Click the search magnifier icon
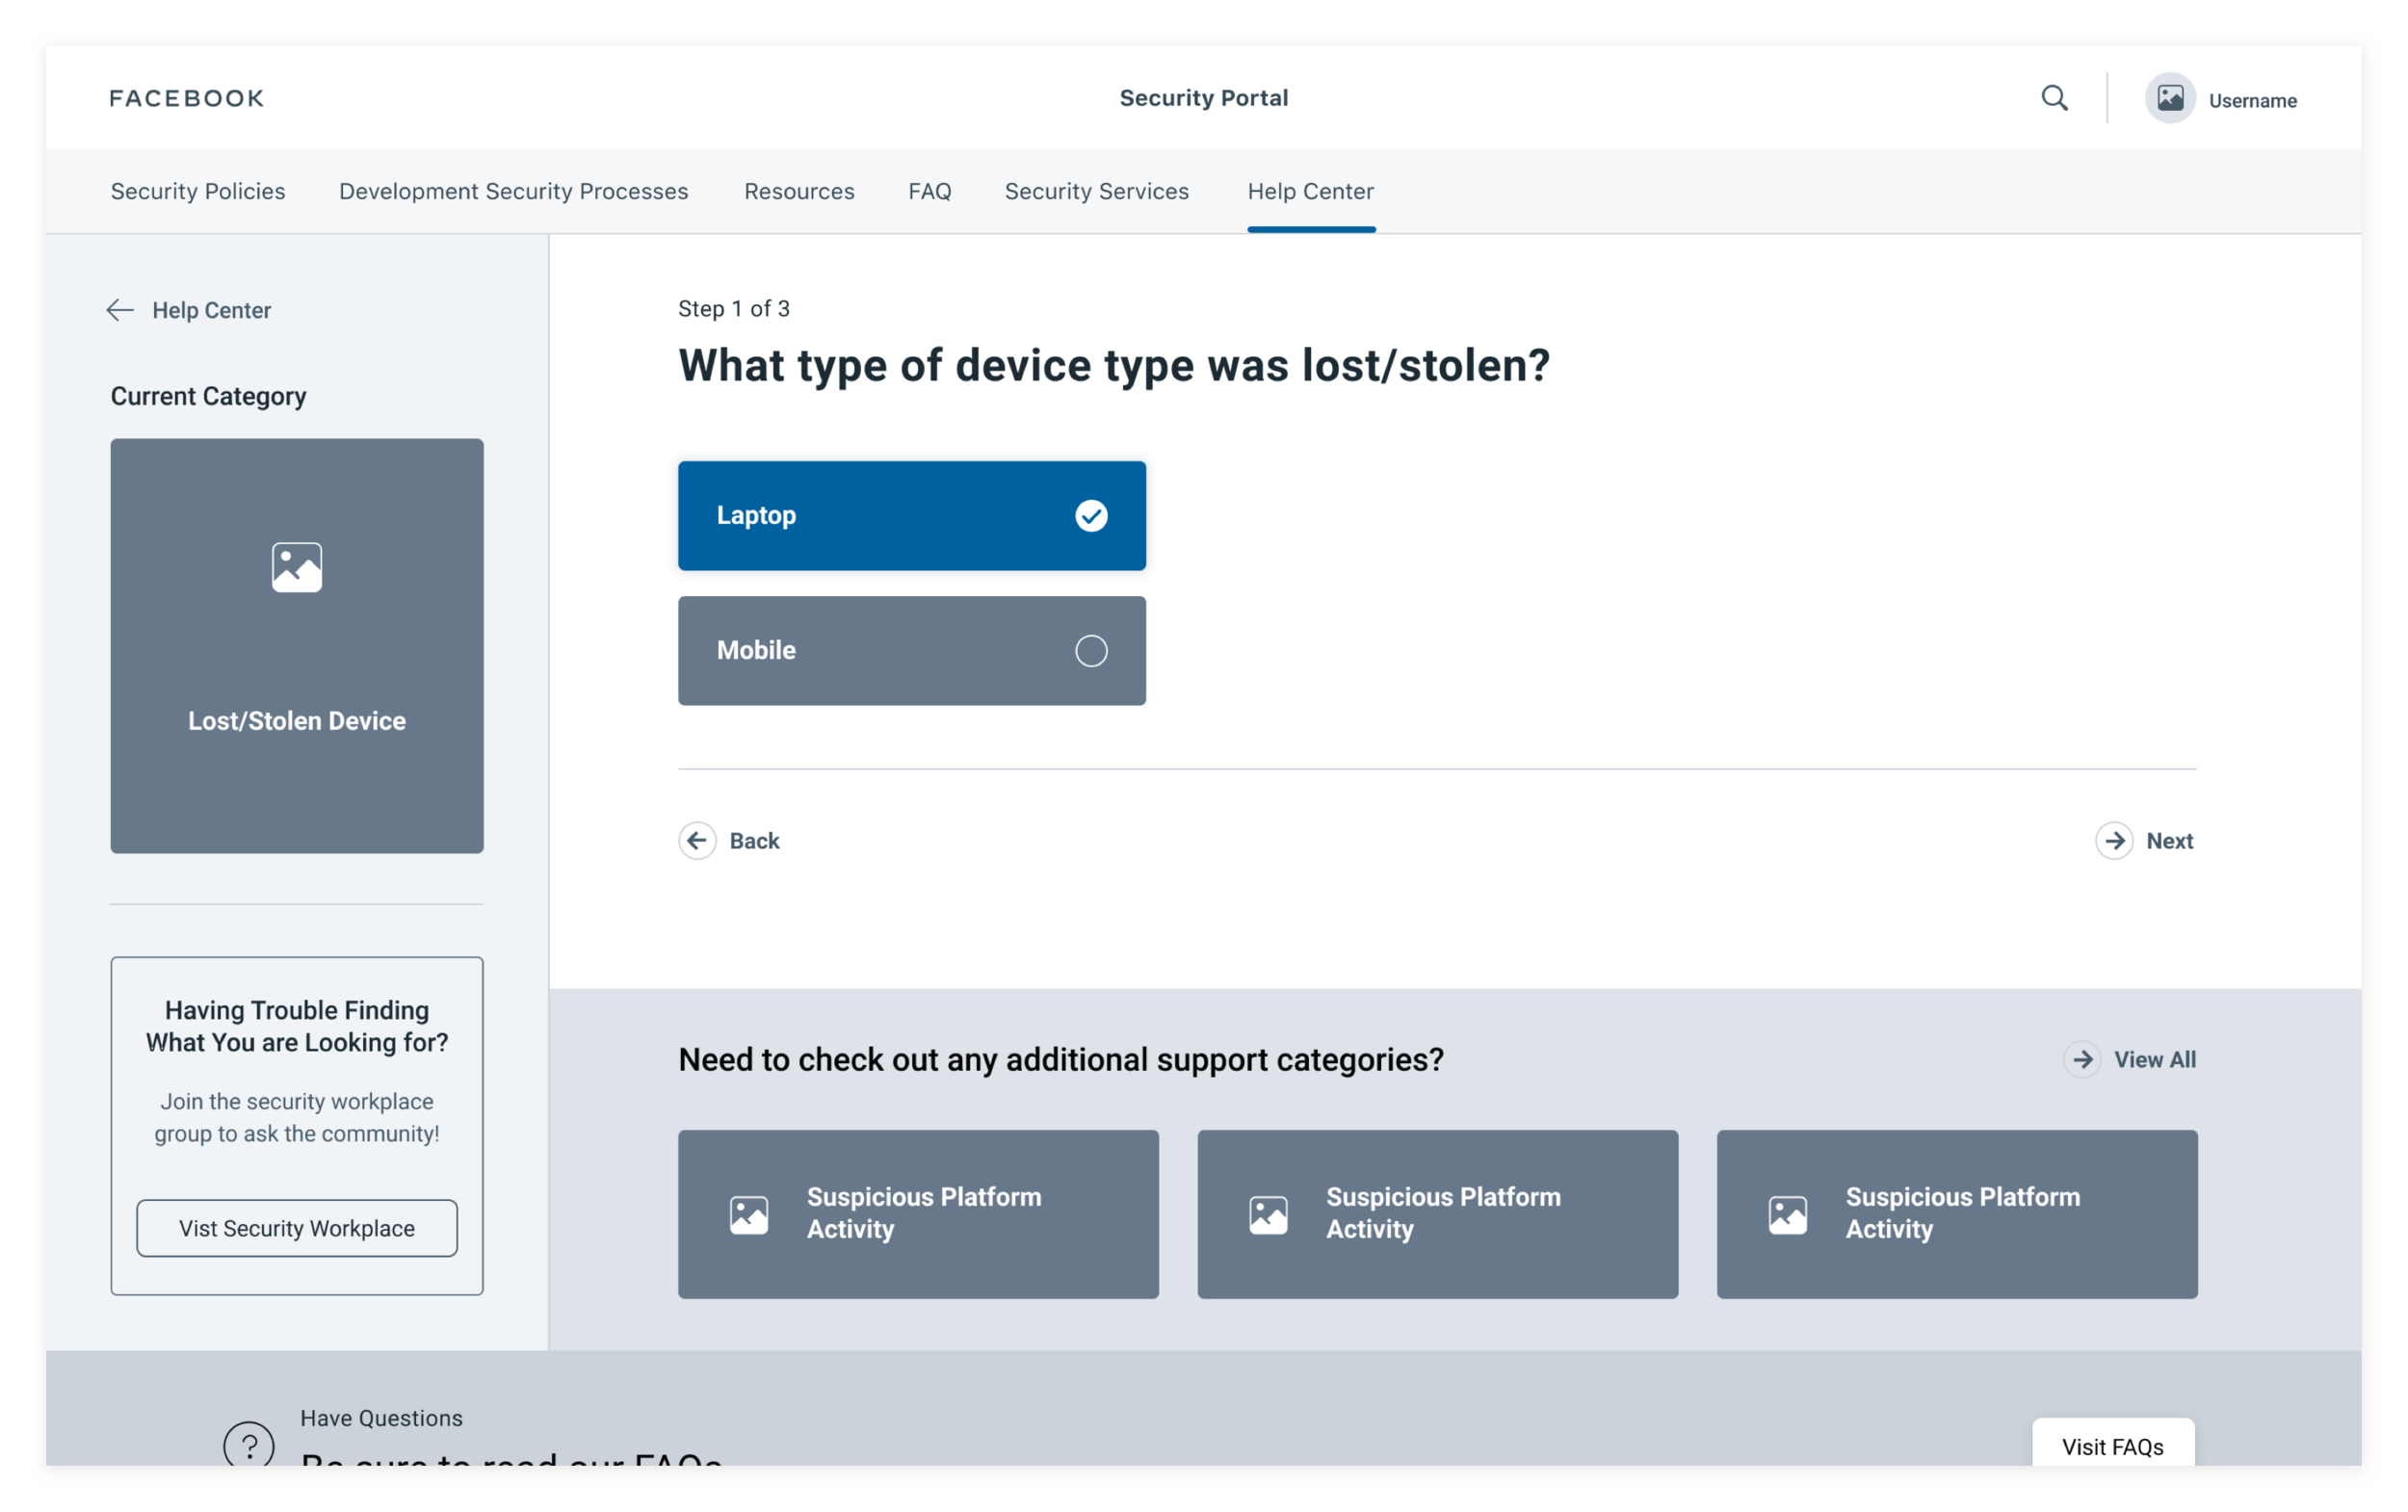 pyautogui.click(x=2054, y=98)
